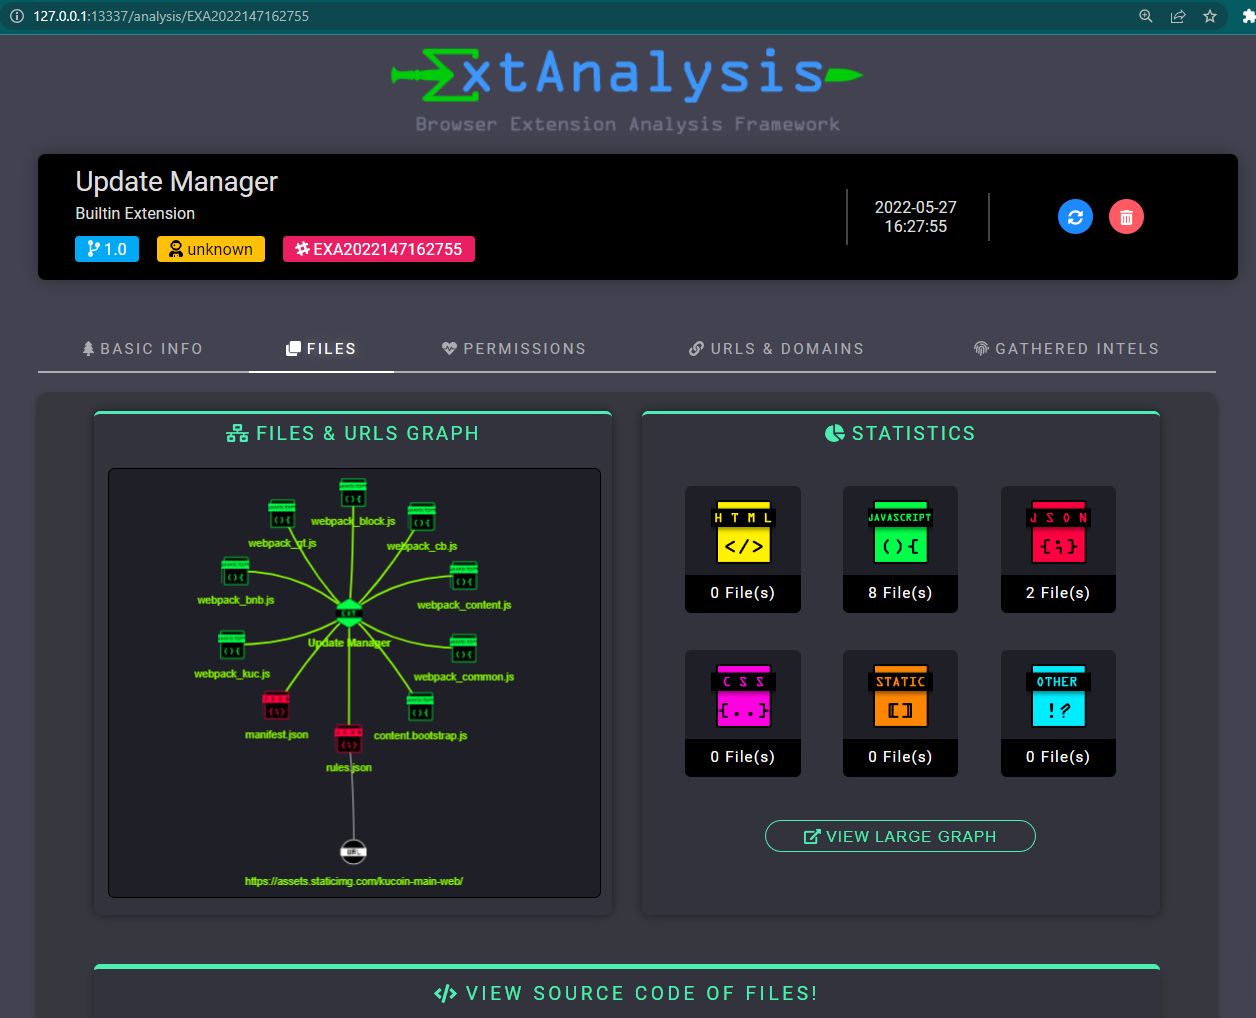Switch to URLs & Domains tab
The height and width of the screenshot is (1018, 1256).
click(776, 349)
